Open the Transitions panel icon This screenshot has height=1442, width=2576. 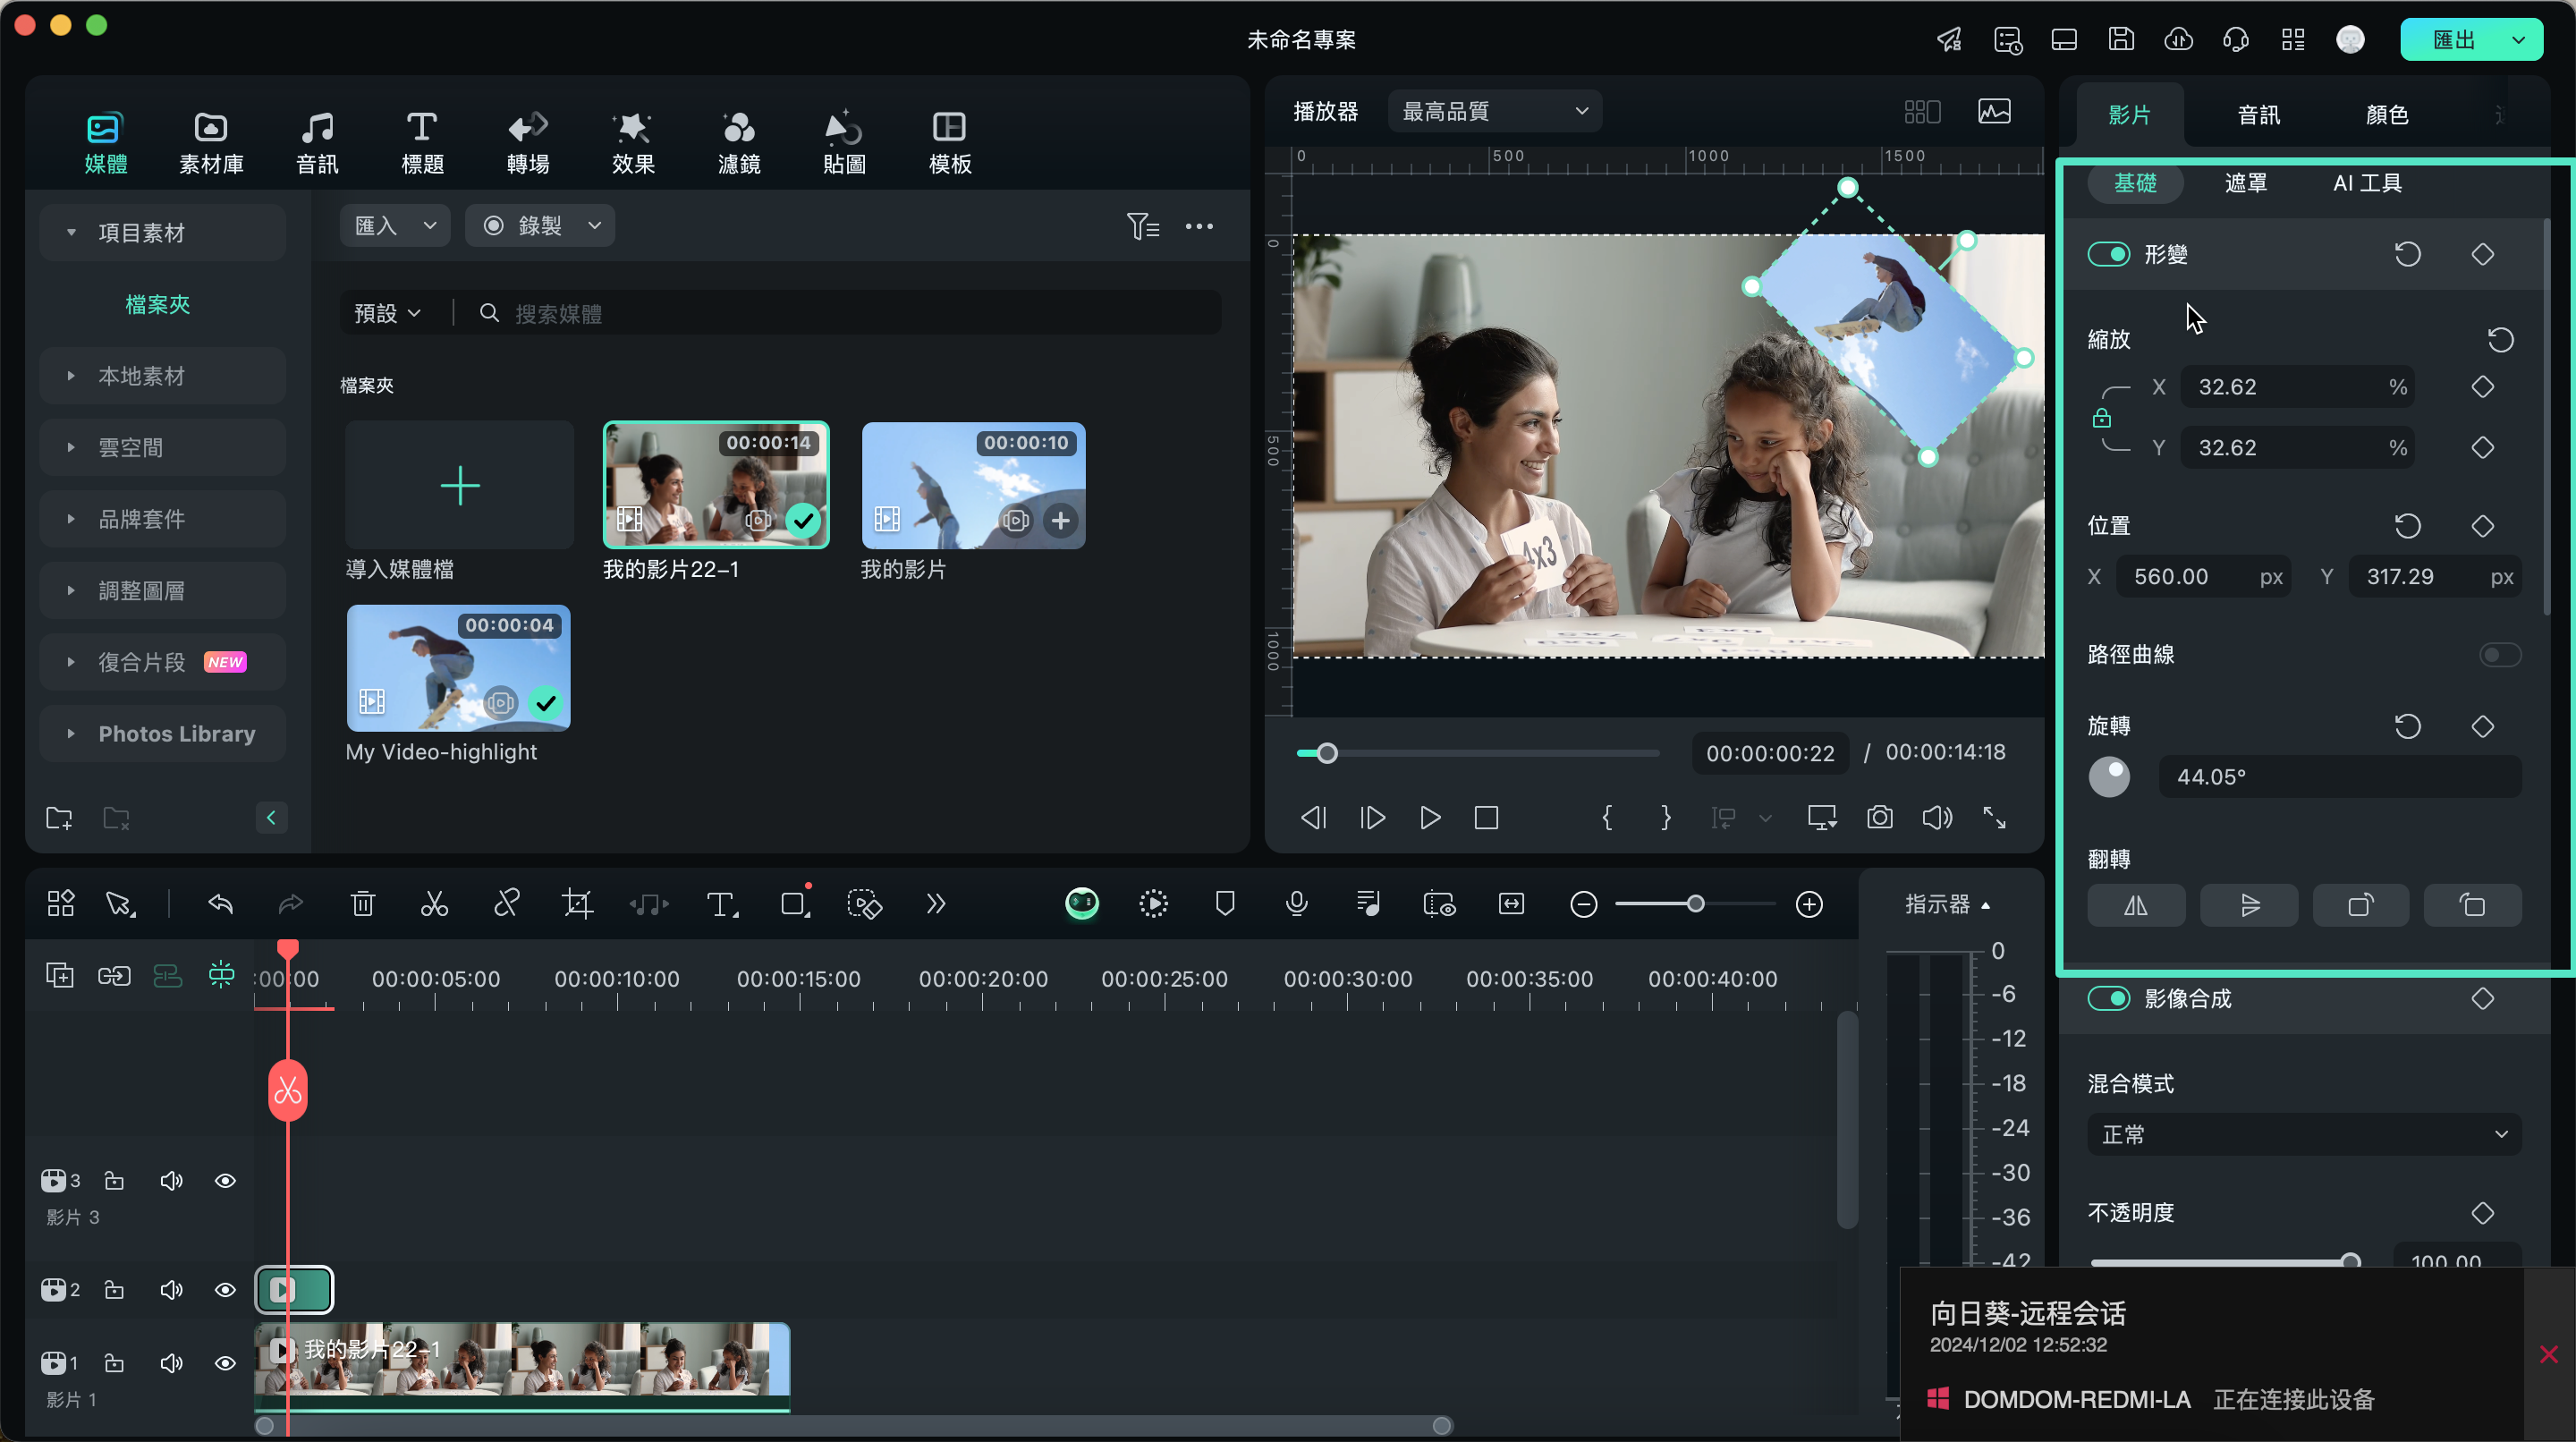pyautogui.click(x=528, y=143)
